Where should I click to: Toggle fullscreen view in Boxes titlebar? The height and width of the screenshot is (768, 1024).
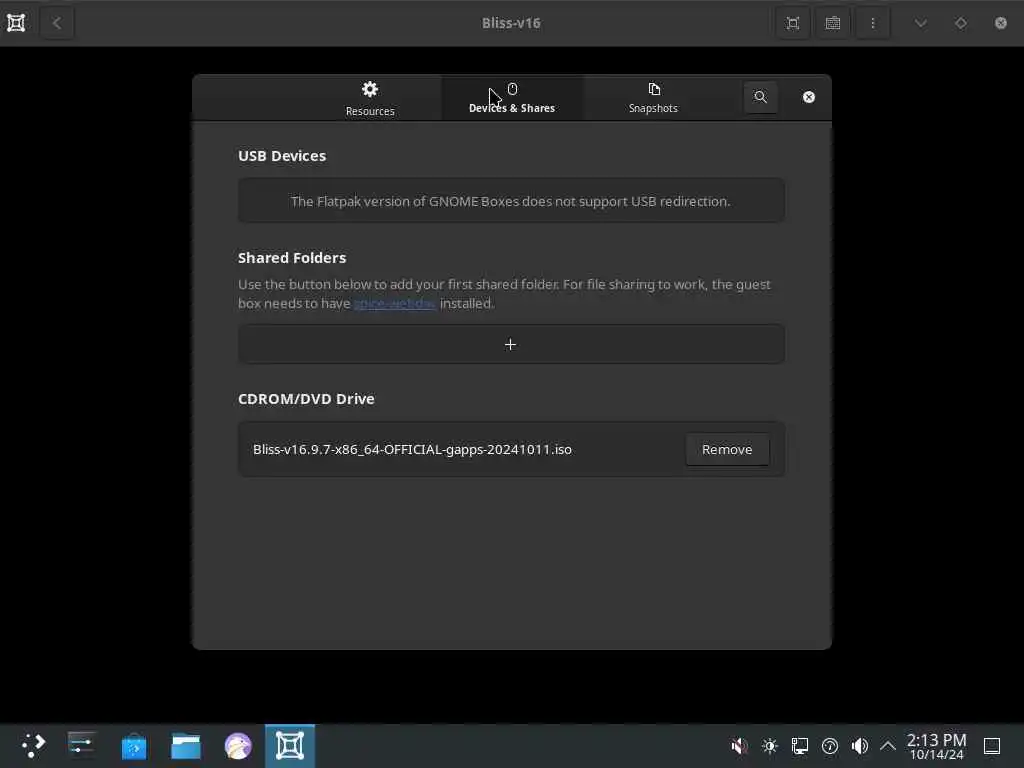793,23
